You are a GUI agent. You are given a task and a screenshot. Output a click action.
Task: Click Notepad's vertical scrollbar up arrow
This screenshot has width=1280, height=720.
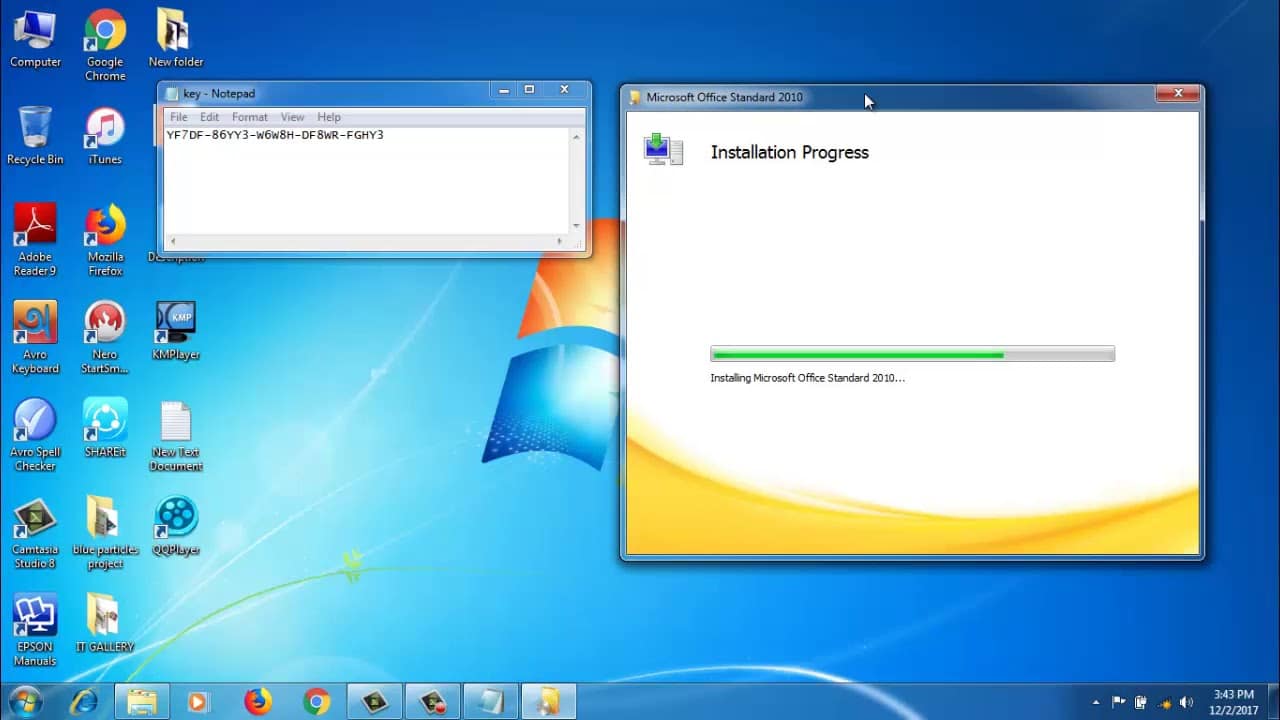576,137
